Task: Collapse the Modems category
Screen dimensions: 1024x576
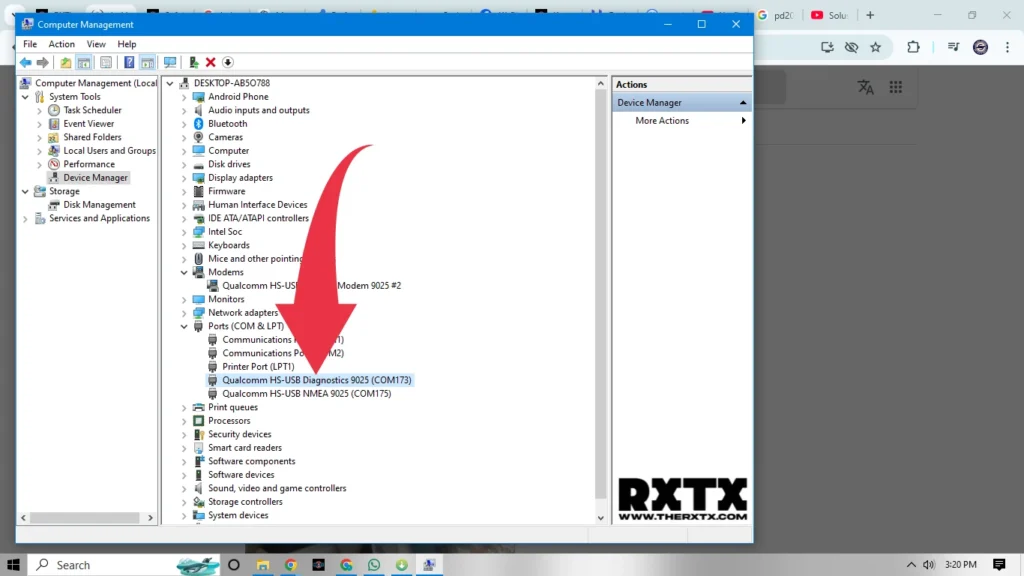Action: [x=185, y=272]
